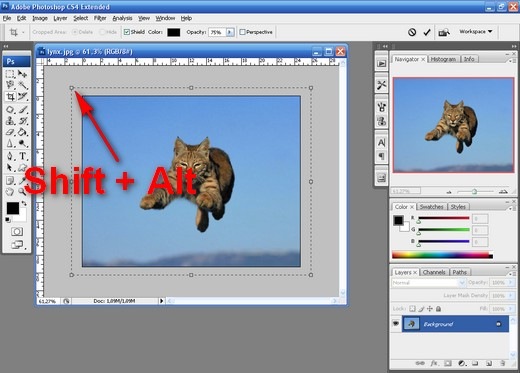Viewport: 520px width, 373px height.
Task: Open the Actions panel icon
Action: tap(381, 63)
